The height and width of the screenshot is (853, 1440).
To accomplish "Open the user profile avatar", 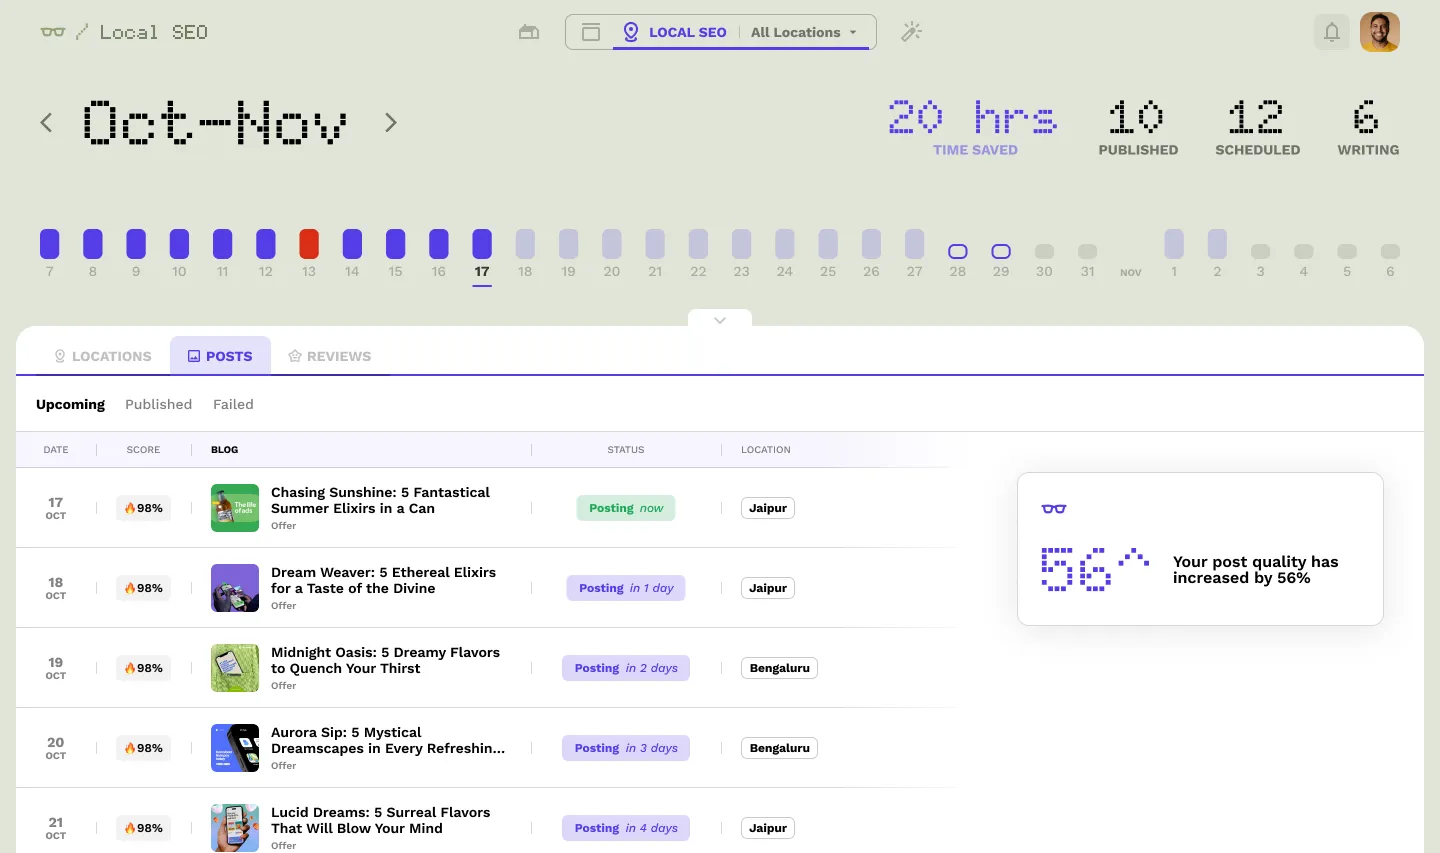I will click(1379, 32).
